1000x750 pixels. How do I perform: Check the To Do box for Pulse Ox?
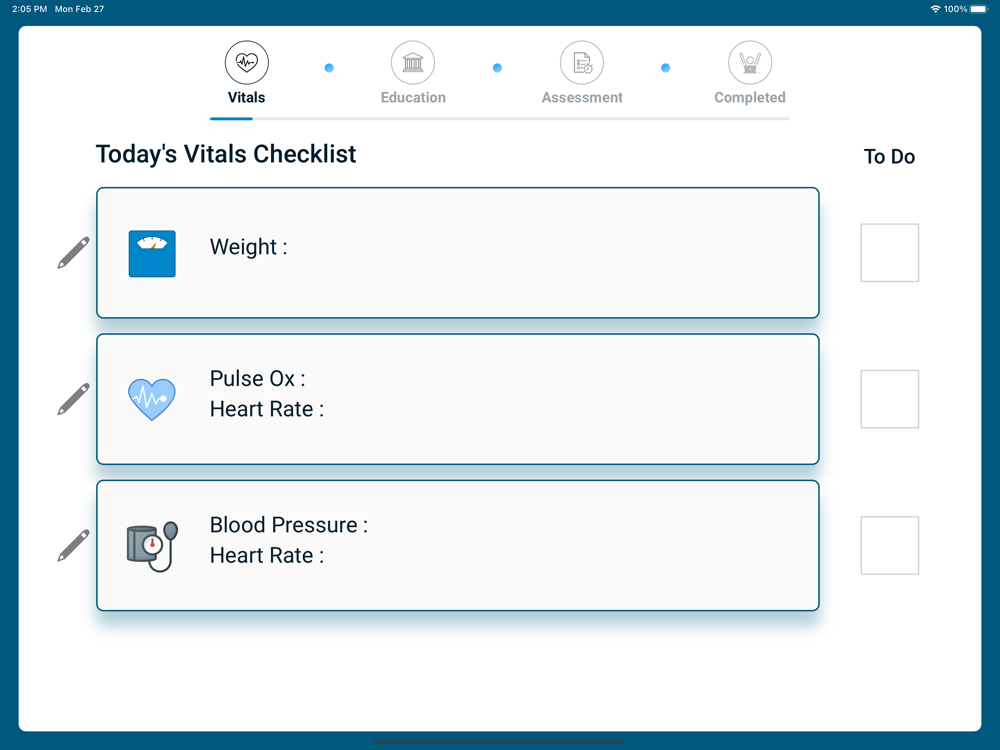[889, 399]
